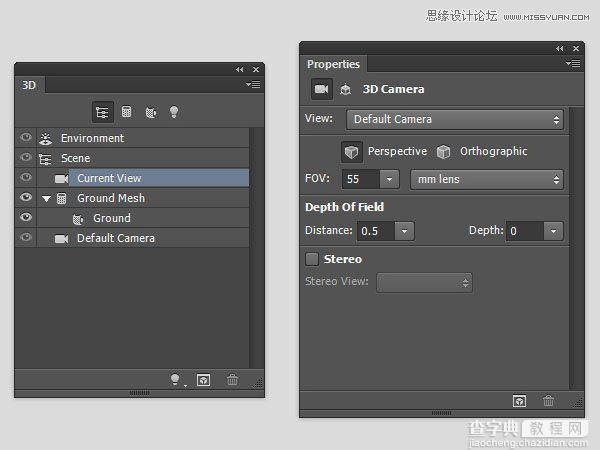
Task: Select the Whole Scene filter icon
Action: pos(103,112)
